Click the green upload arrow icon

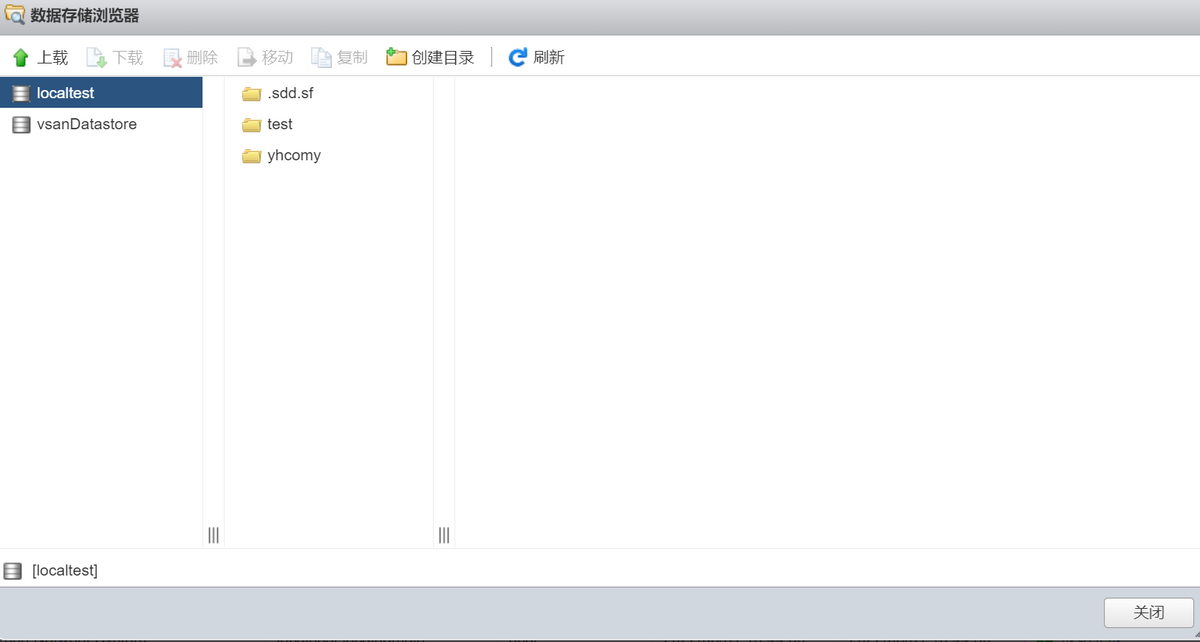pyautogui.click(x=21, y=58)
